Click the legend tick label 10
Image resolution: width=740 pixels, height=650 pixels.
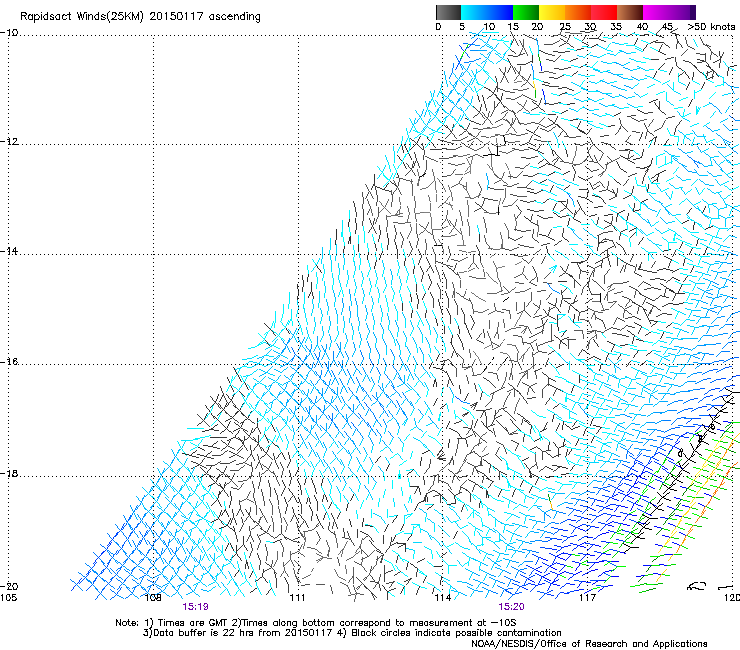489,27
